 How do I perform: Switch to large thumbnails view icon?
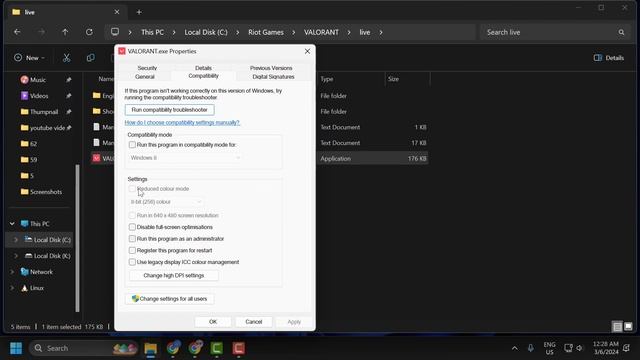point(628,327)
